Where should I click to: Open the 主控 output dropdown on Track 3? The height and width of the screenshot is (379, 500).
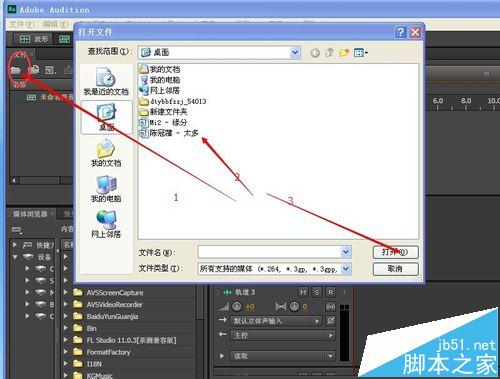pos(283,335)
